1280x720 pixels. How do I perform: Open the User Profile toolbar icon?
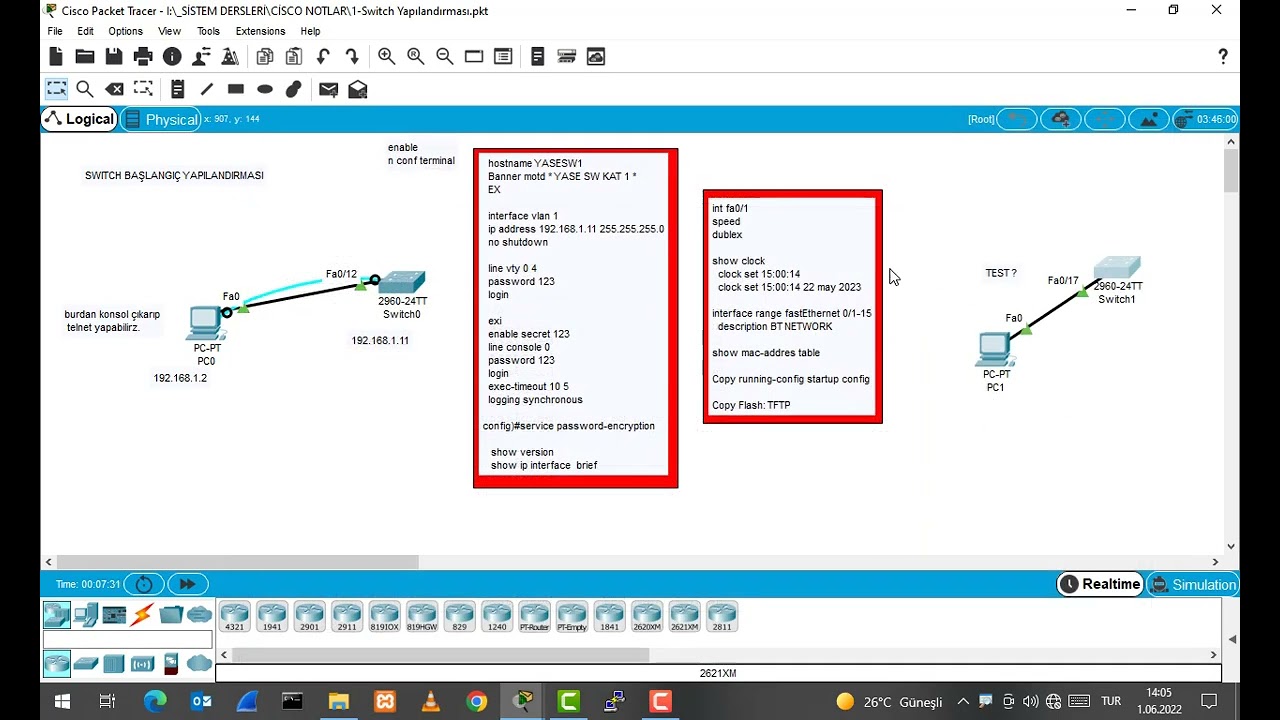[201, 57]
